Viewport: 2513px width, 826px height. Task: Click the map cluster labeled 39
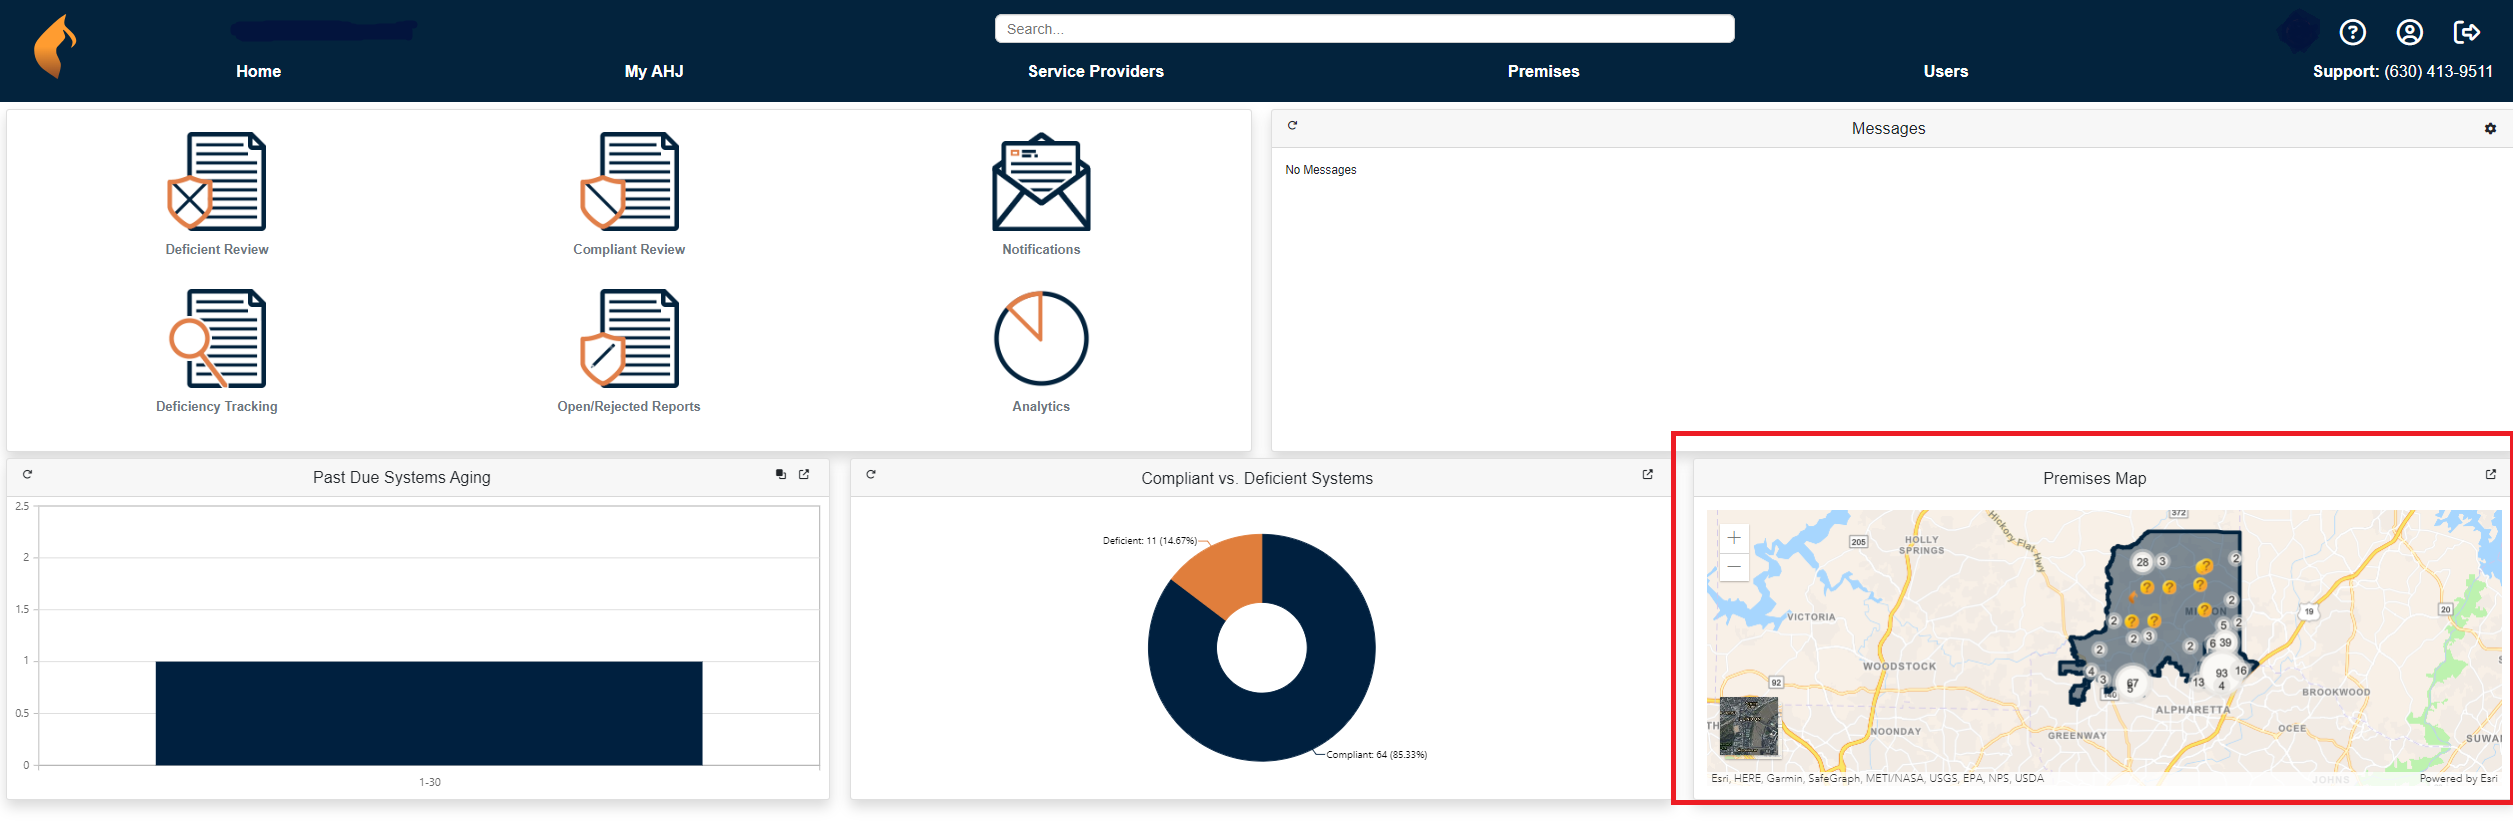click(x=2225, y=643)
